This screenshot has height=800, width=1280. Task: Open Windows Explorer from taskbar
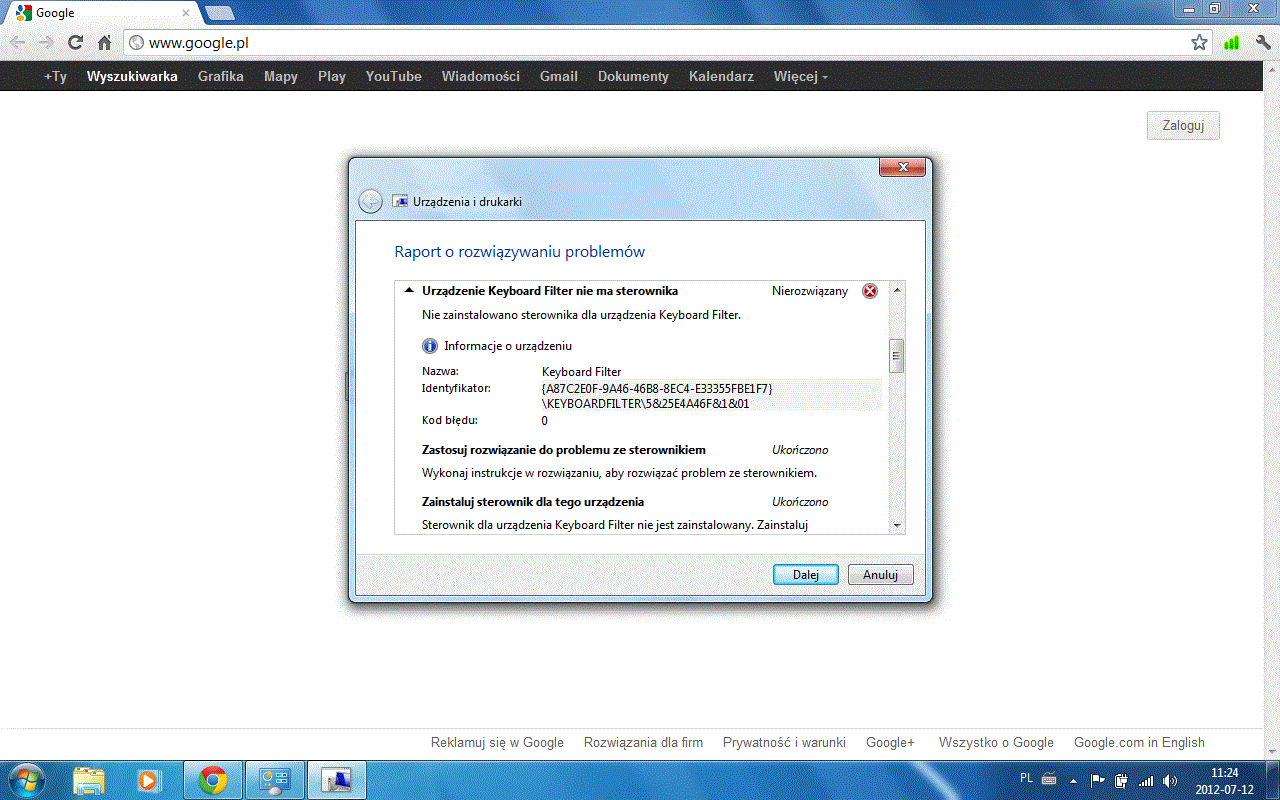[x=89, y=780]
